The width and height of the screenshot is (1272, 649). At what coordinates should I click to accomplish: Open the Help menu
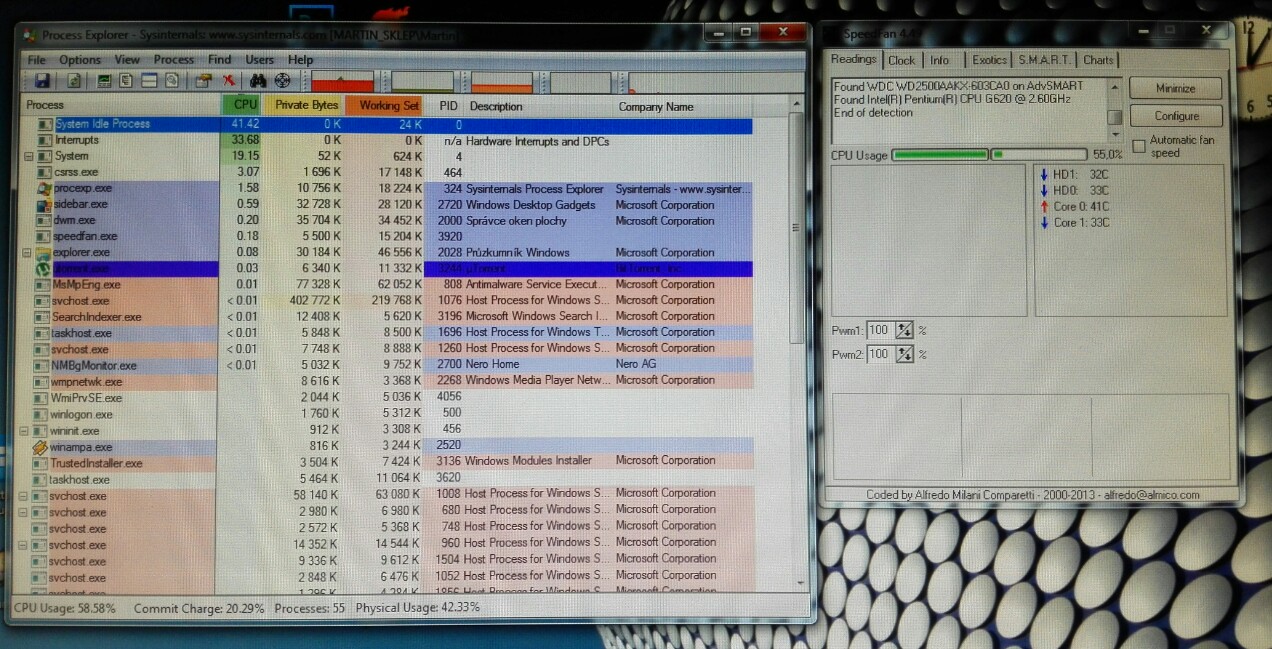coord(301,60)
